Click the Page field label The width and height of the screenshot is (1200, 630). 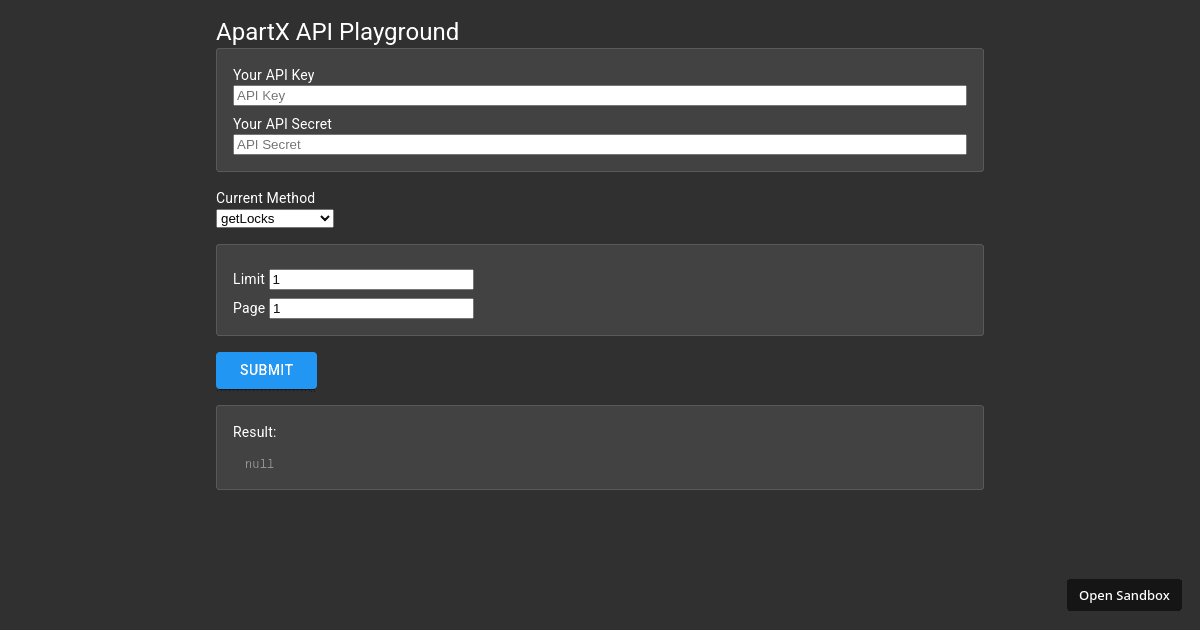tap(249, 308)
